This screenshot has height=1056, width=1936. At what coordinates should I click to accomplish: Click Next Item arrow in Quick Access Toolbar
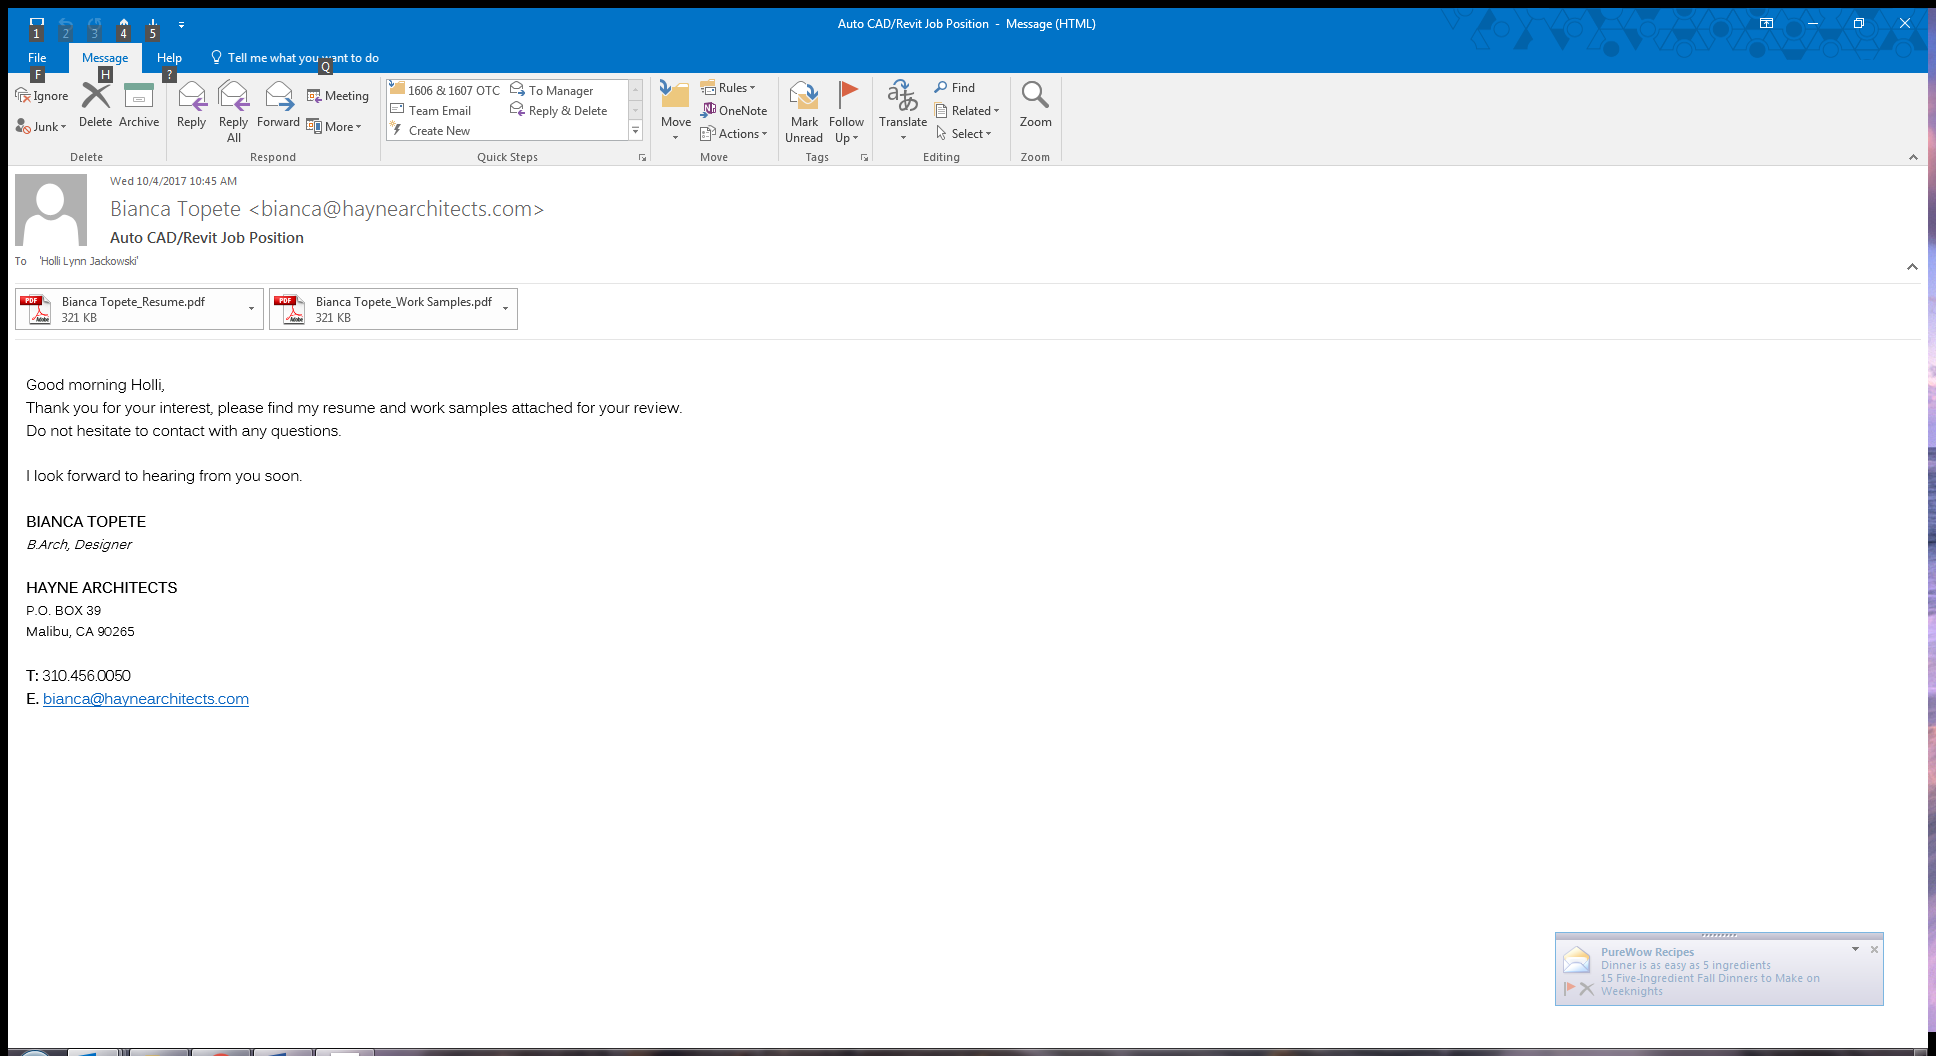tap(153, 24)
